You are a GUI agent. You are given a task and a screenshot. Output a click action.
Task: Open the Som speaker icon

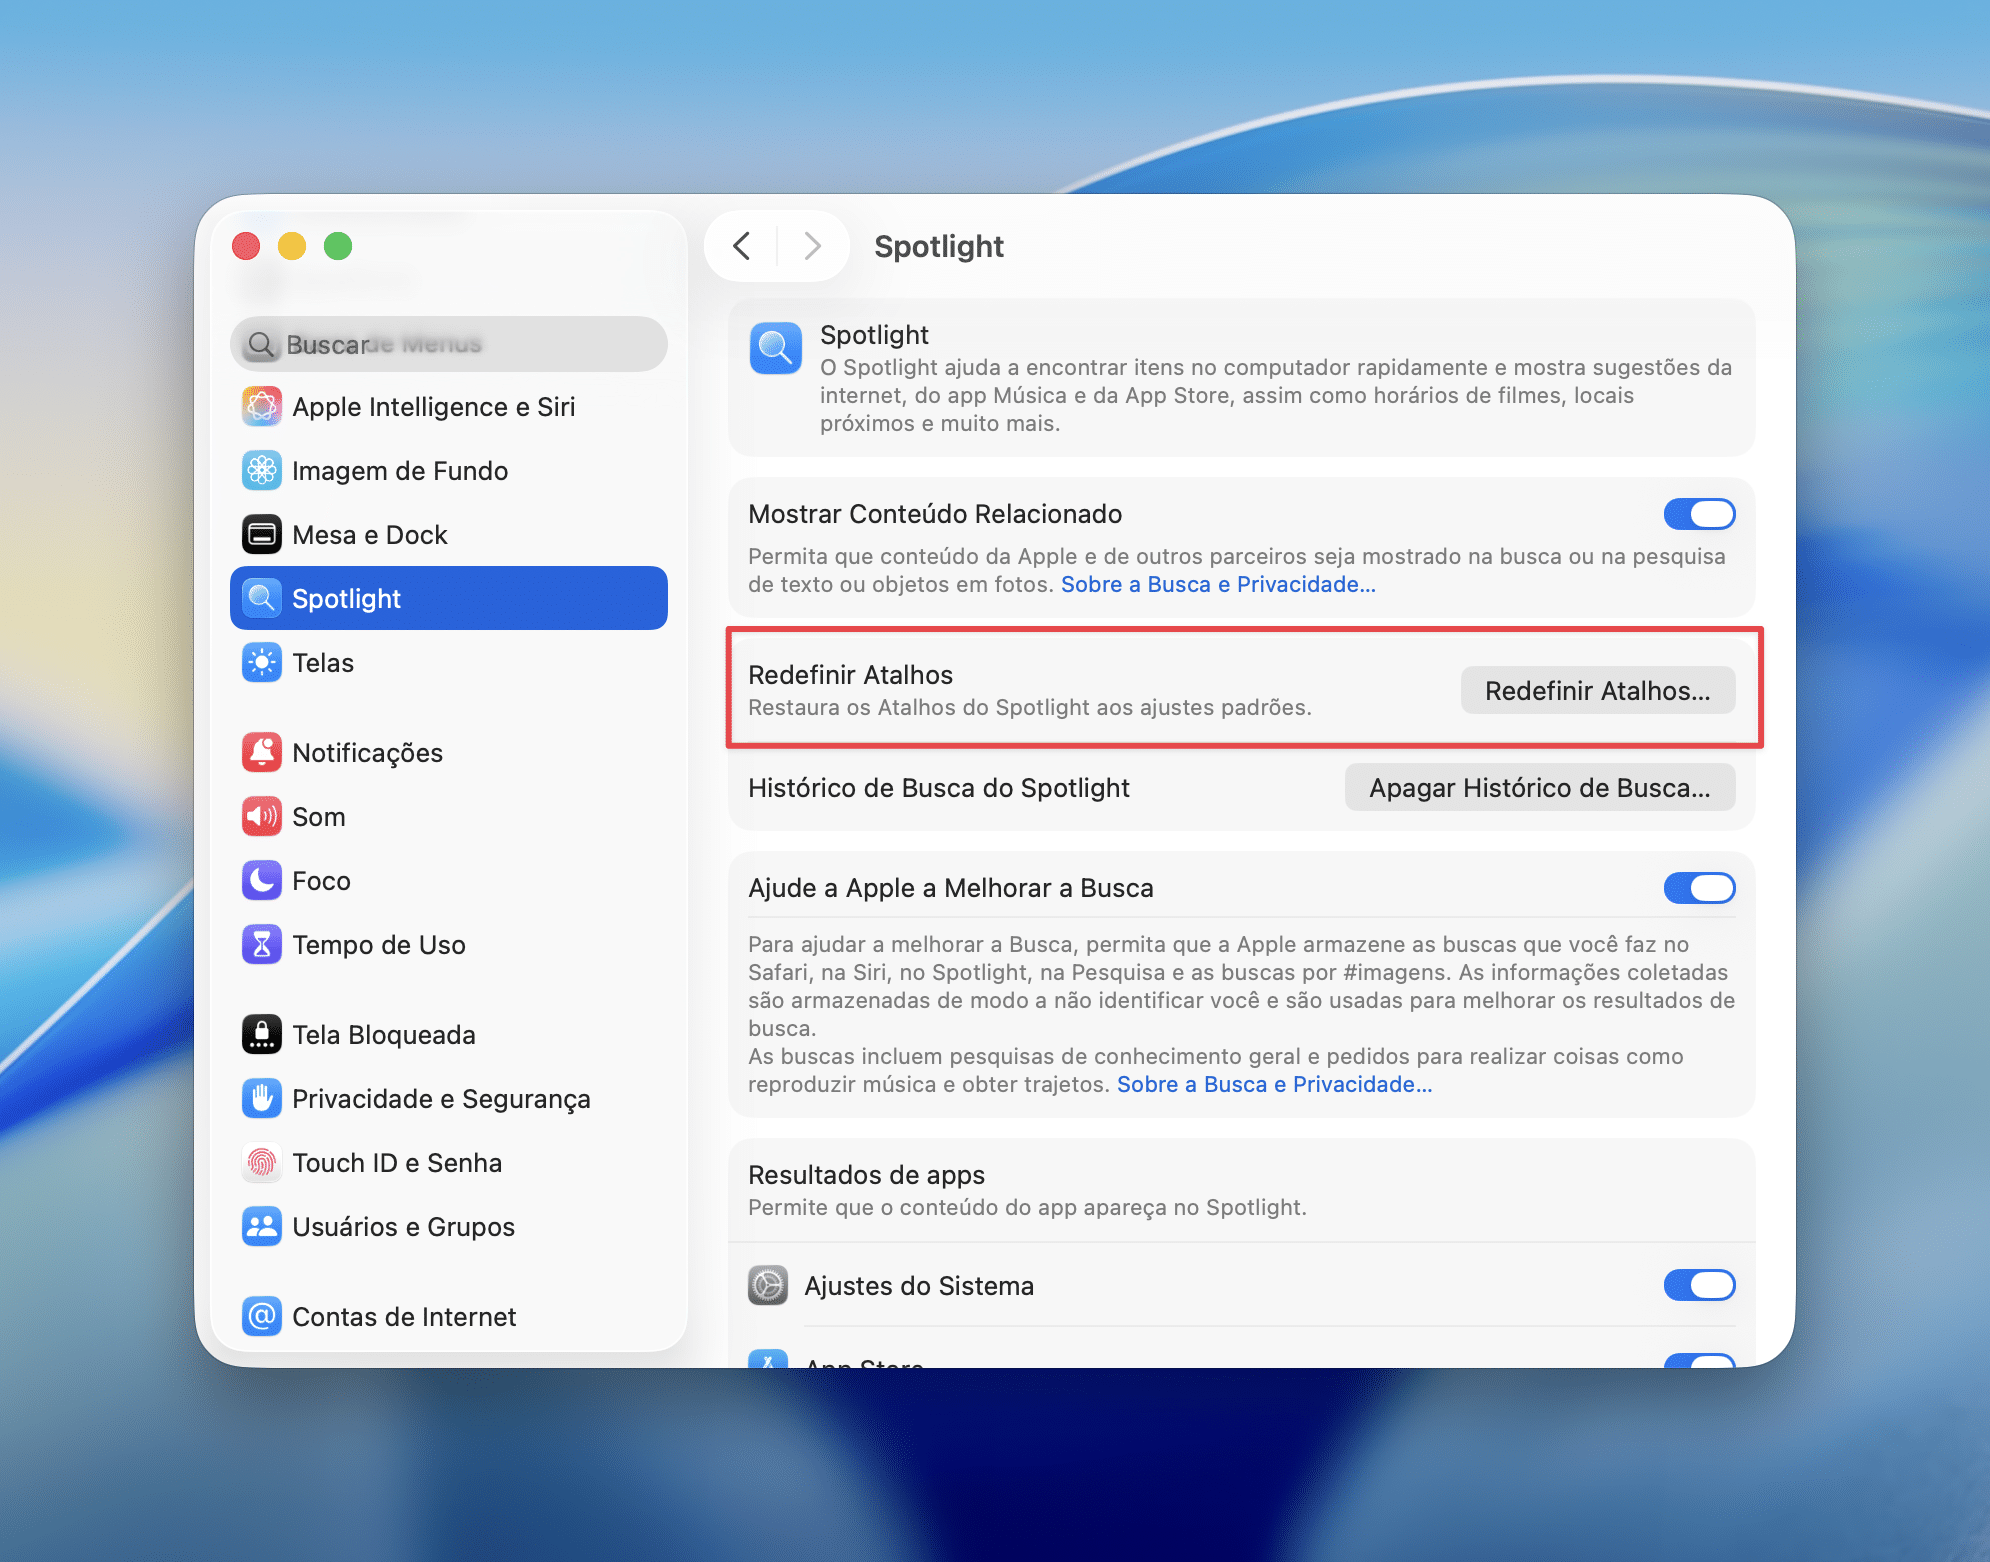pyautogui.click(x=261, y=817)
